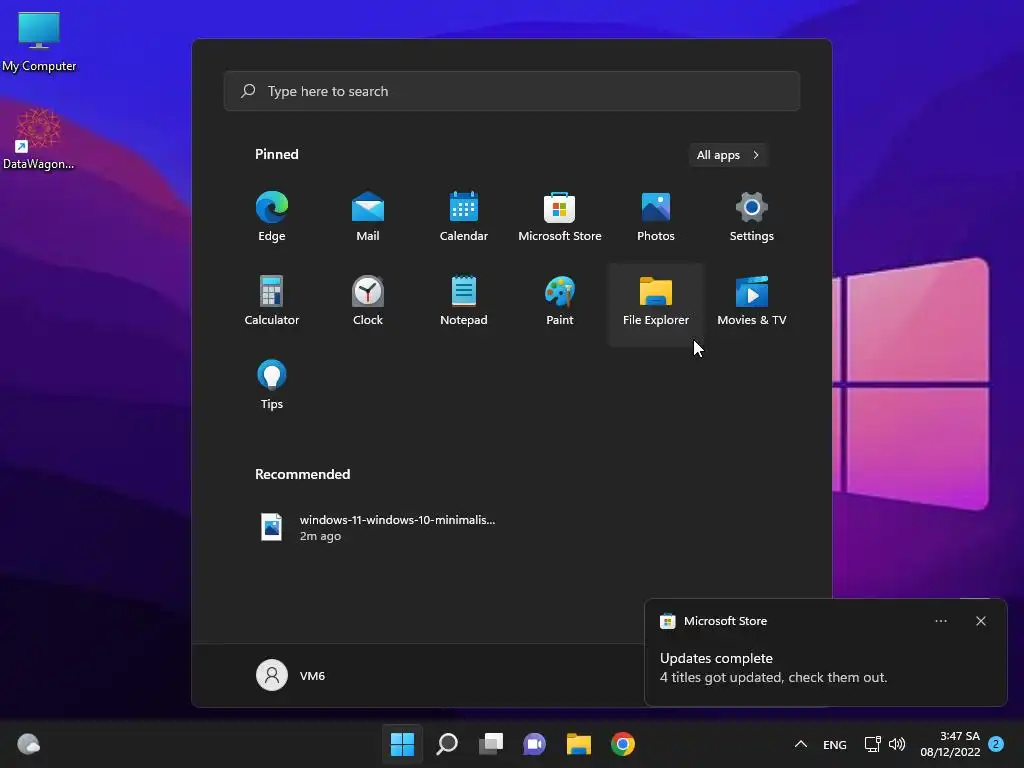Open the Edge browser from pinned apps
The height and width of the screenshot is (768, 1024).
pos(272,217)
